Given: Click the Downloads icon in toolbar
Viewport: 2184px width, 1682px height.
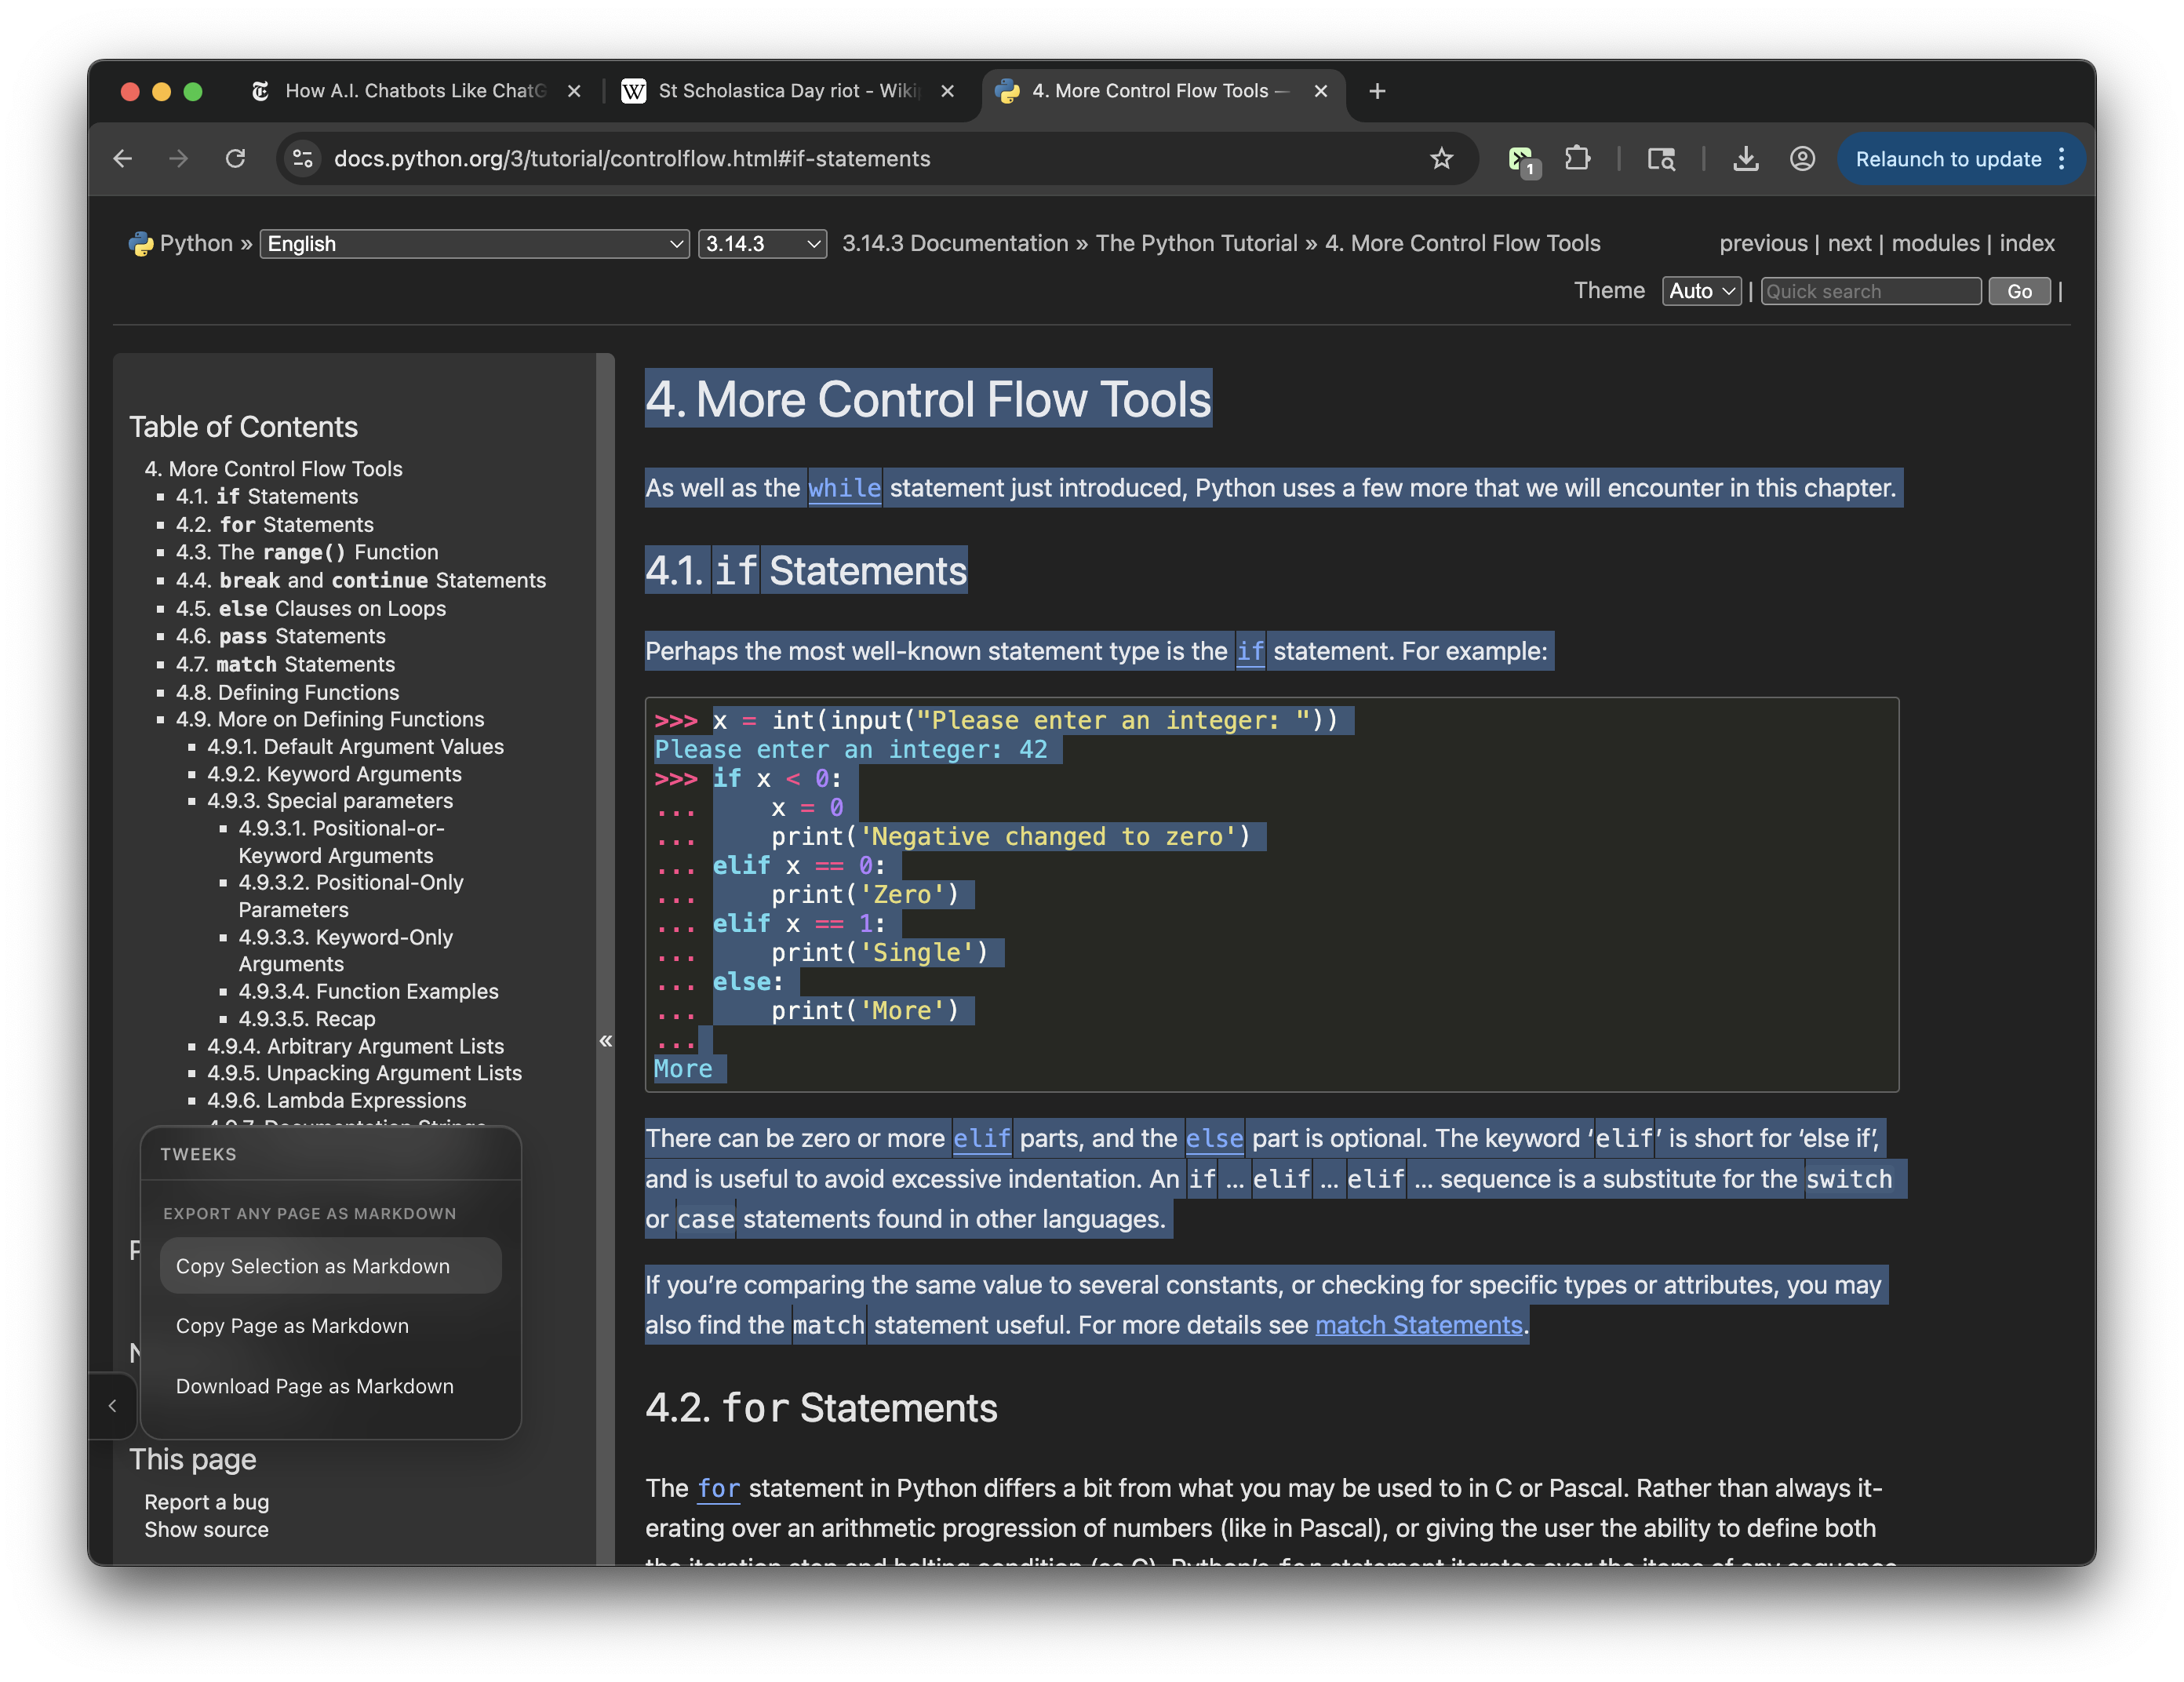Looking at the screenshot, I should coord(1745,159).
